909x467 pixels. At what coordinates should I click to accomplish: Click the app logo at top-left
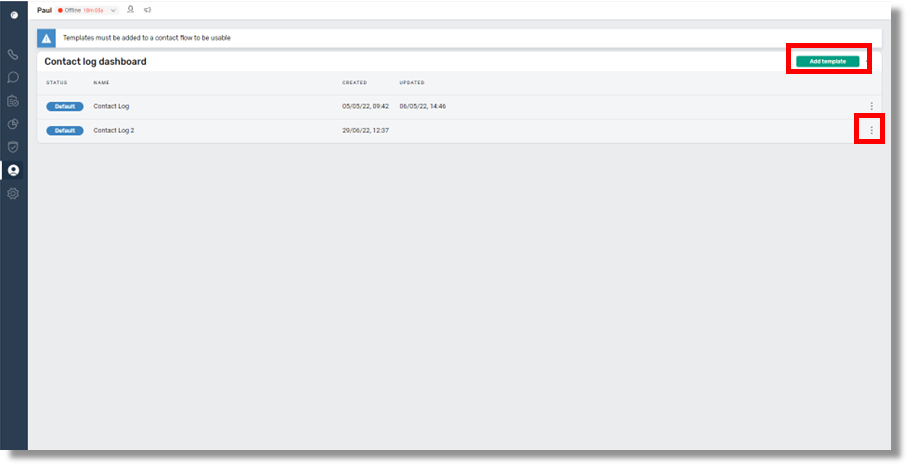(x=13, y=15)
